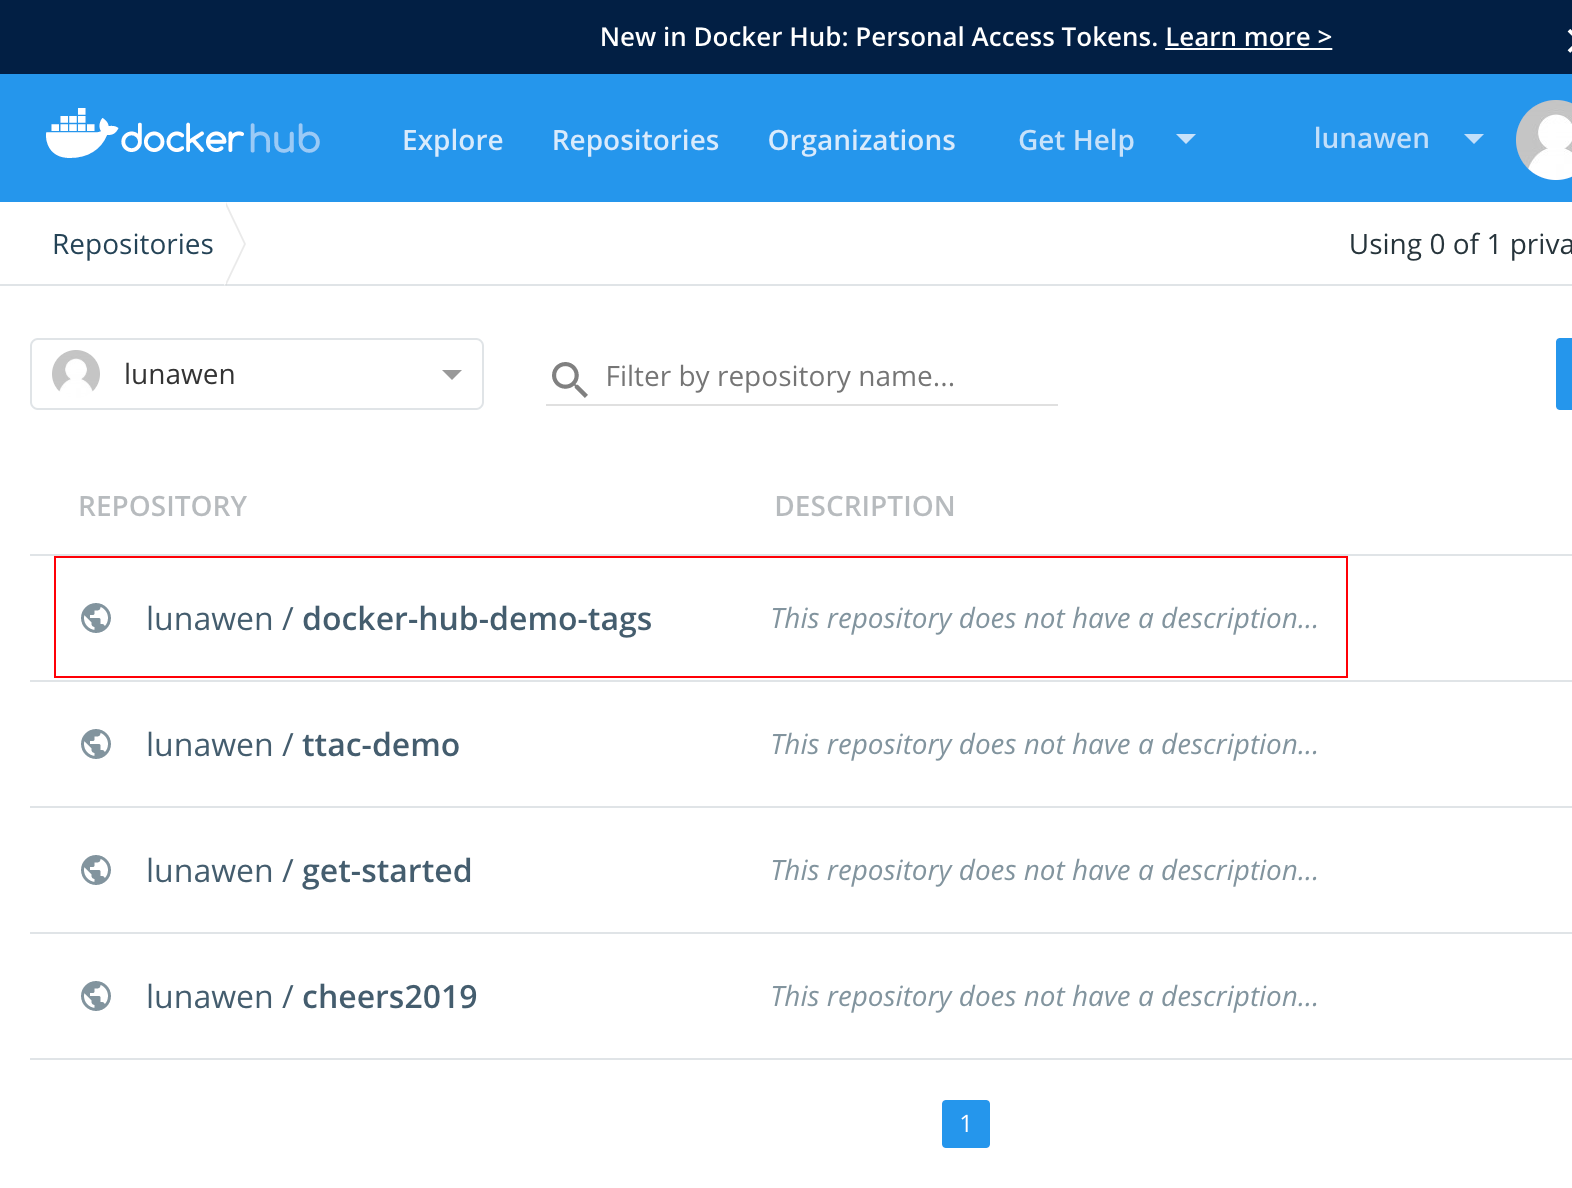This screenshot has width=1572, height=1188.
Task: Click the partially visible blue create button
Action: (1564, 374)
